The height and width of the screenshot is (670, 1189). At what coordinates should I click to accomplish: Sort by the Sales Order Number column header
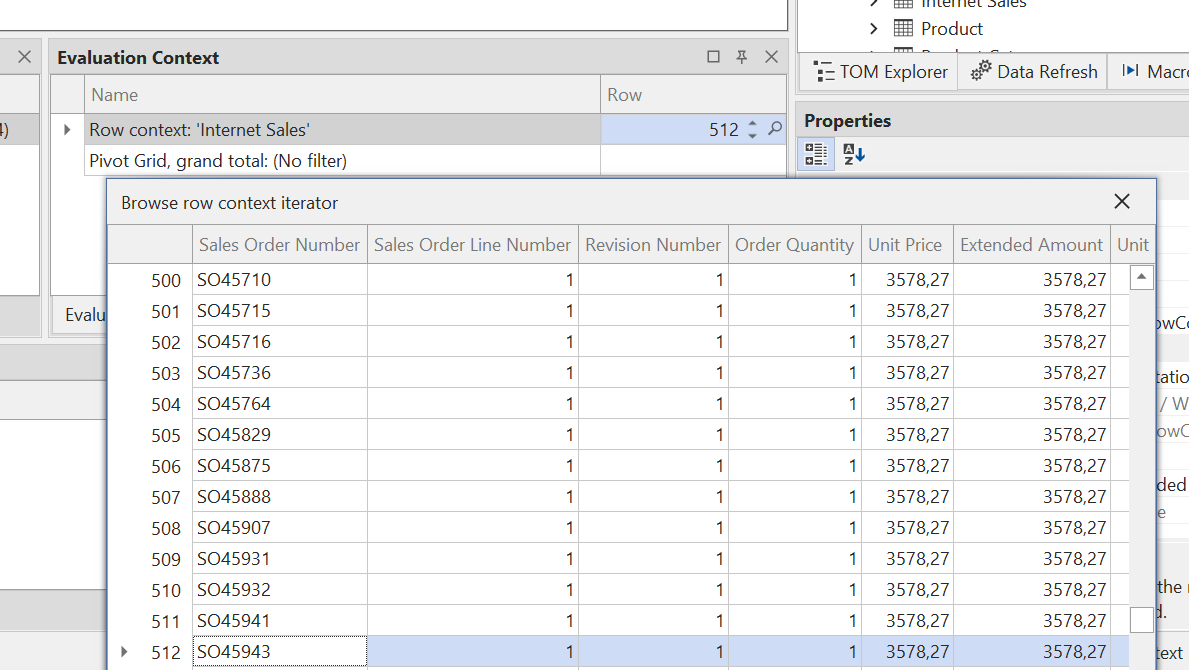pyautogui.click(x=279, y=245)
